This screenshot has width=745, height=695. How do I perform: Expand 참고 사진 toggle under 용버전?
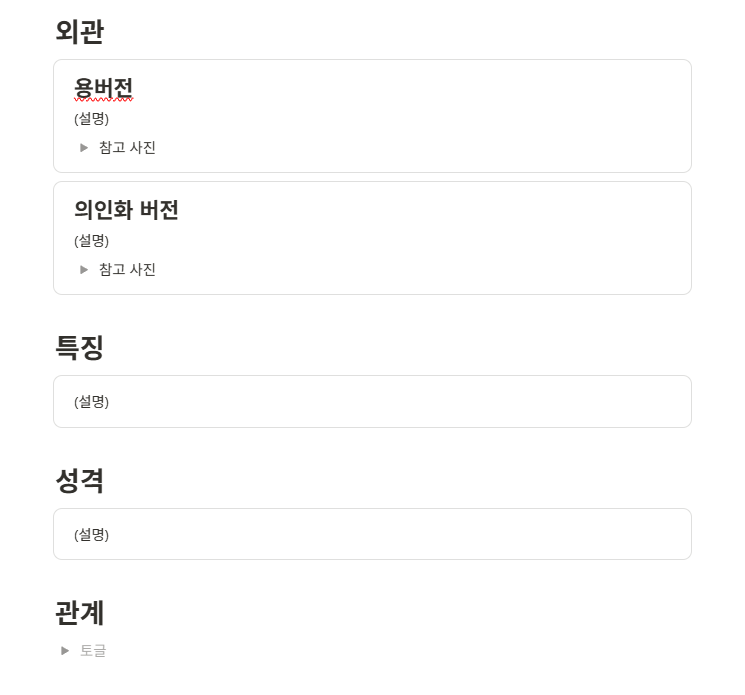[84, 148]
